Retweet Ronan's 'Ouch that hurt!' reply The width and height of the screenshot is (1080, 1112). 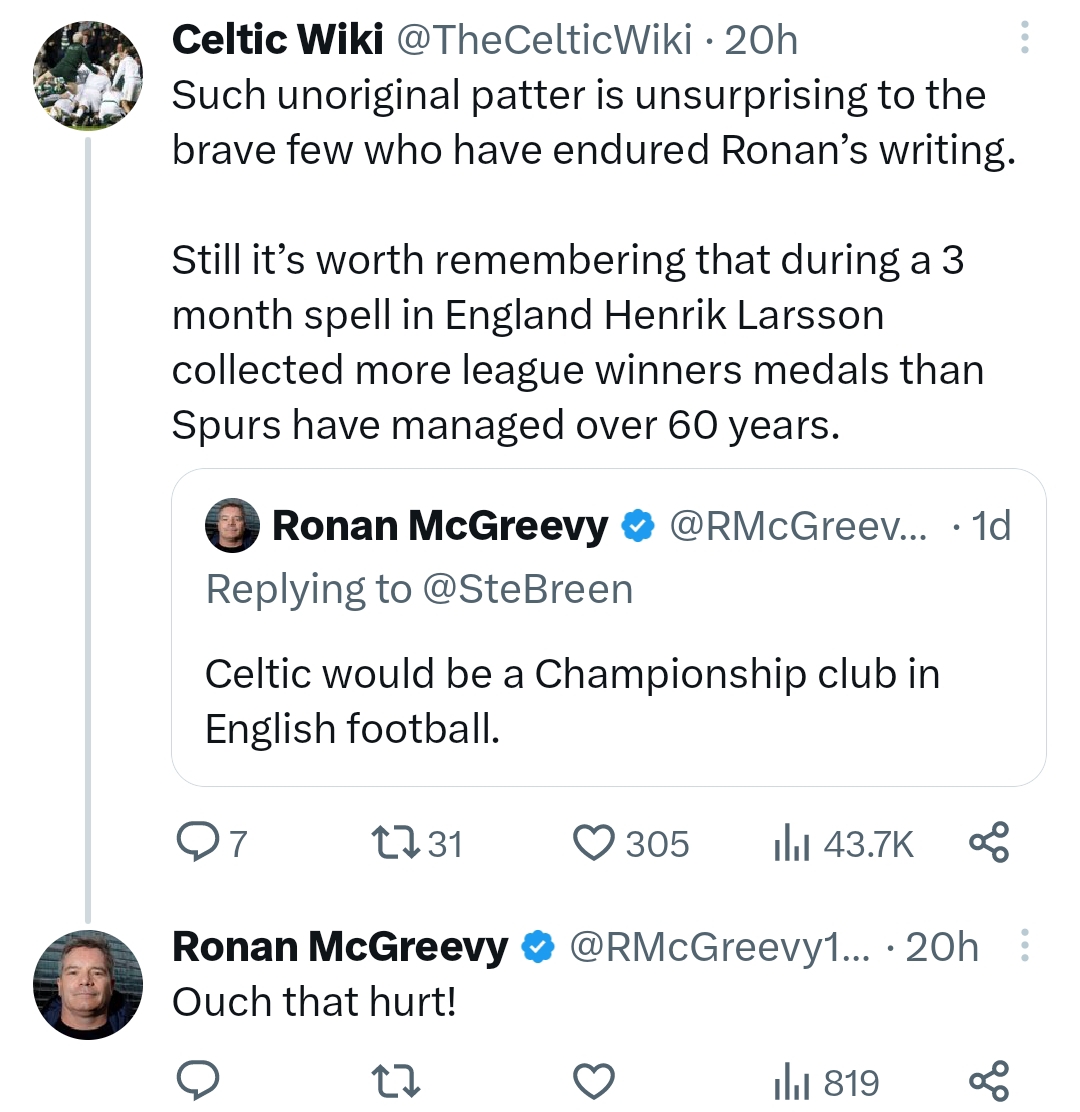coord(390,1081)
